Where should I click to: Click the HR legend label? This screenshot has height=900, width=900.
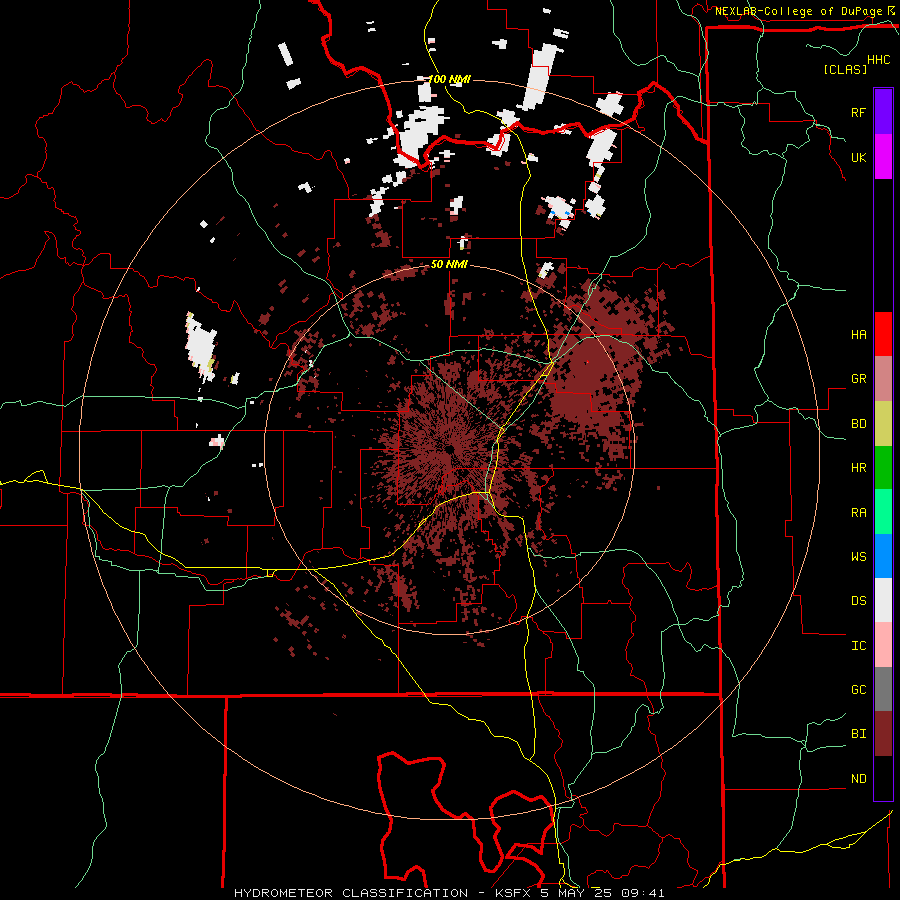tap(858, 468)
